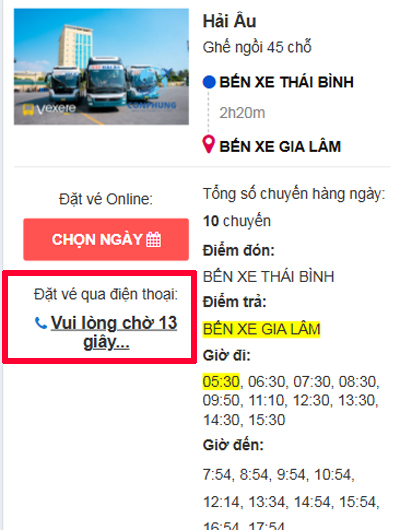The image size is (400, 530).
Task: Select the Hải Âu operator name
Action: tap(229, 21)
